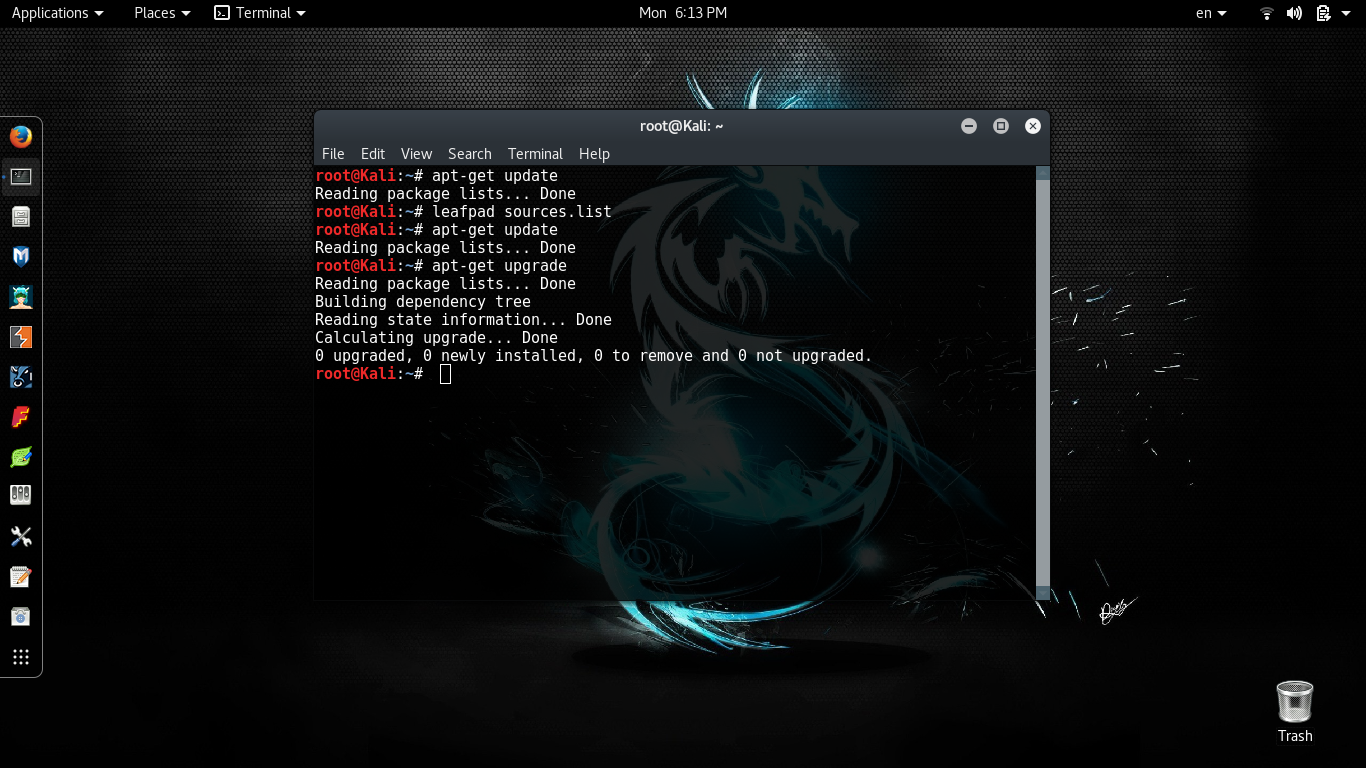The height and width of the screenshot is (768, 1366).
Task: Launch Firefox from the dock
Action: point(21,137)
